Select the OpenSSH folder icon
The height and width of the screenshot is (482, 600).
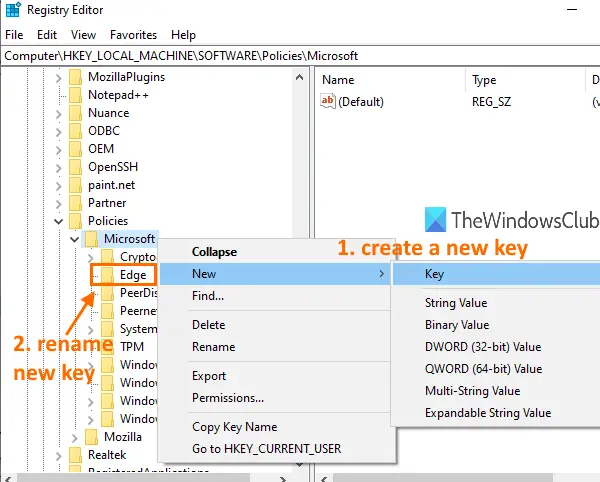(75, 167)
